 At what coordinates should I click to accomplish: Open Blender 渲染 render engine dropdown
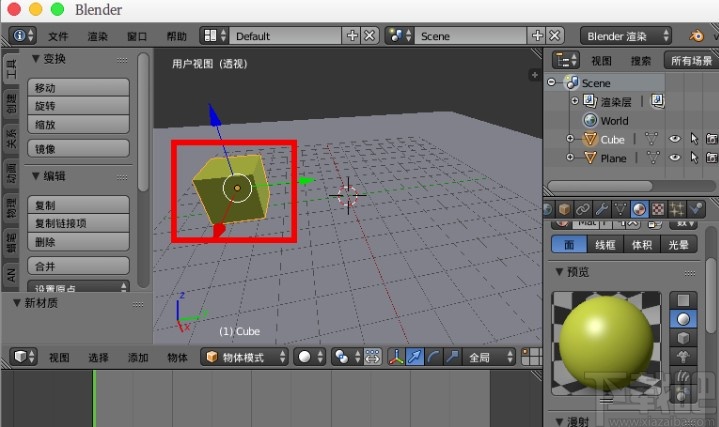(626, 35)
